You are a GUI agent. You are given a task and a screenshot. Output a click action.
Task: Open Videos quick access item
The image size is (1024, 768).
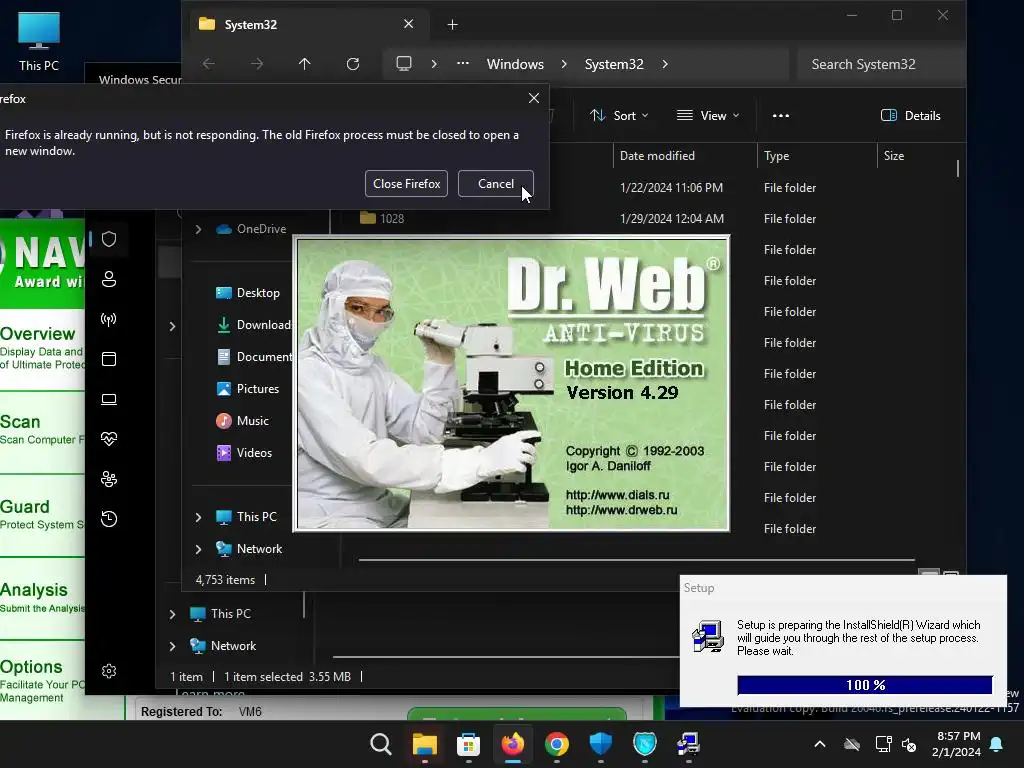(x=244, y=453)
